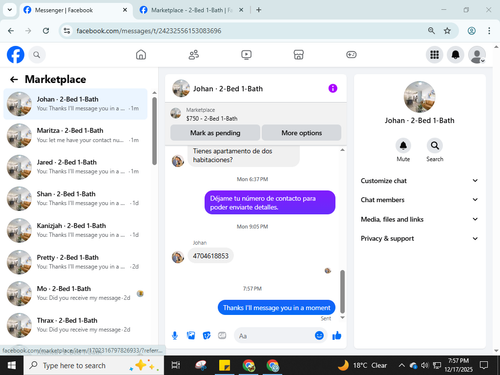Attach a file with the photo icon

191,335
